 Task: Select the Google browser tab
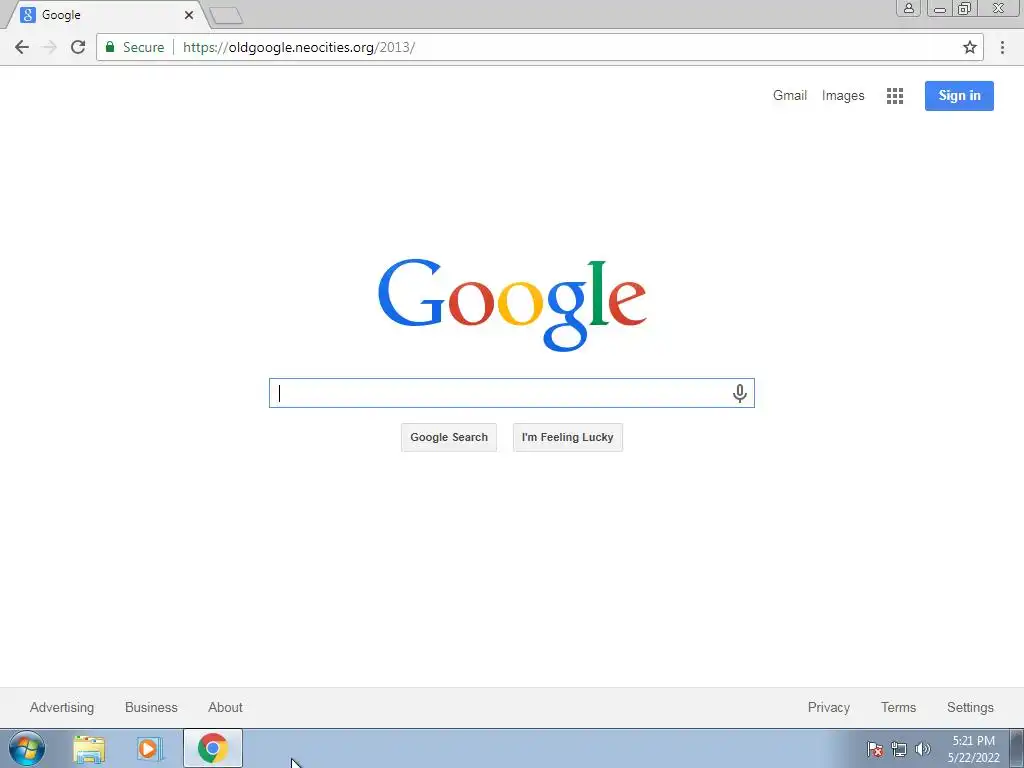[x=108, y=14]
